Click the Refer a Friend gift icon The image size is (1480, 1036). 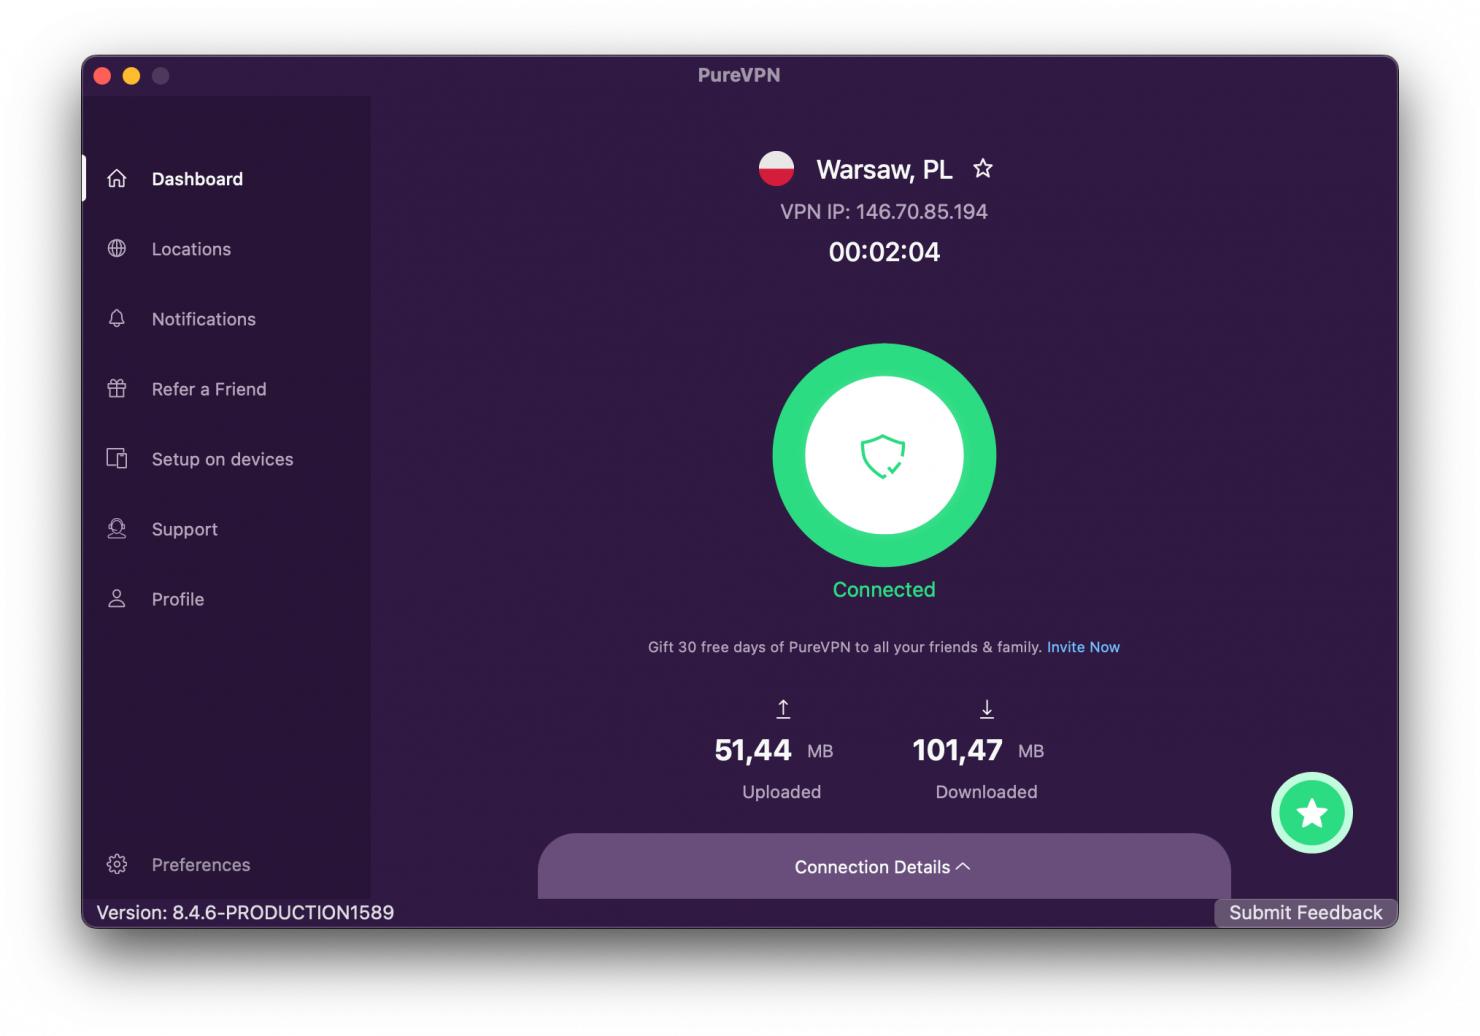pyautogui.click(x=117, y=388)
